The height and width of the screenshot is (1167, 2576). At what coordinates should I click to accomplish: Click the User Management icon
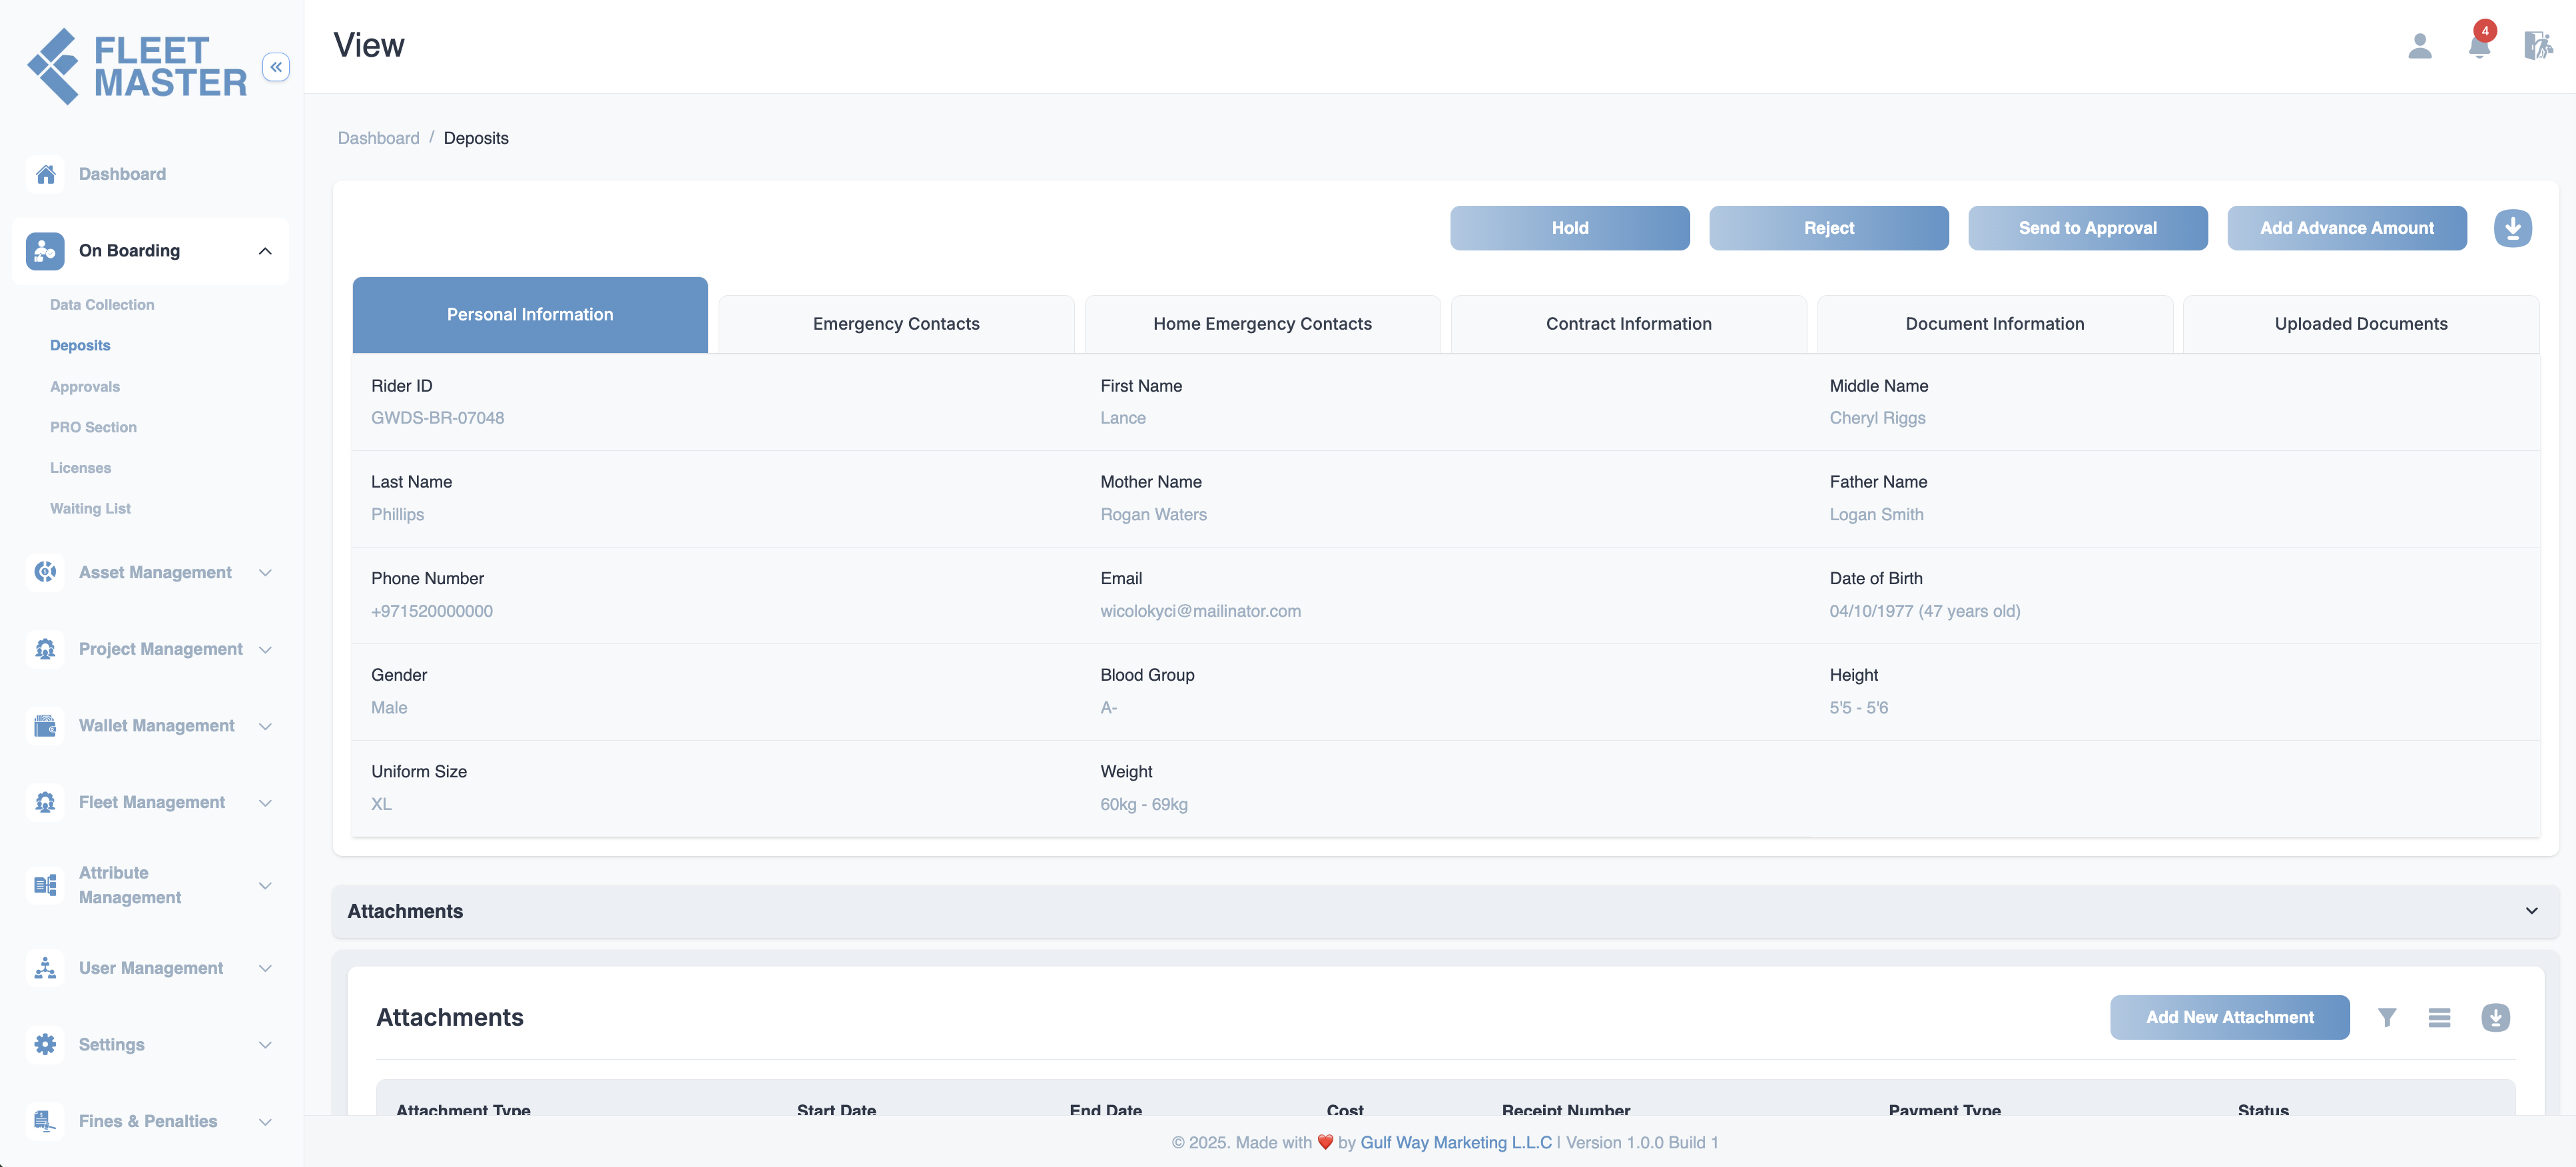point(45,968)
